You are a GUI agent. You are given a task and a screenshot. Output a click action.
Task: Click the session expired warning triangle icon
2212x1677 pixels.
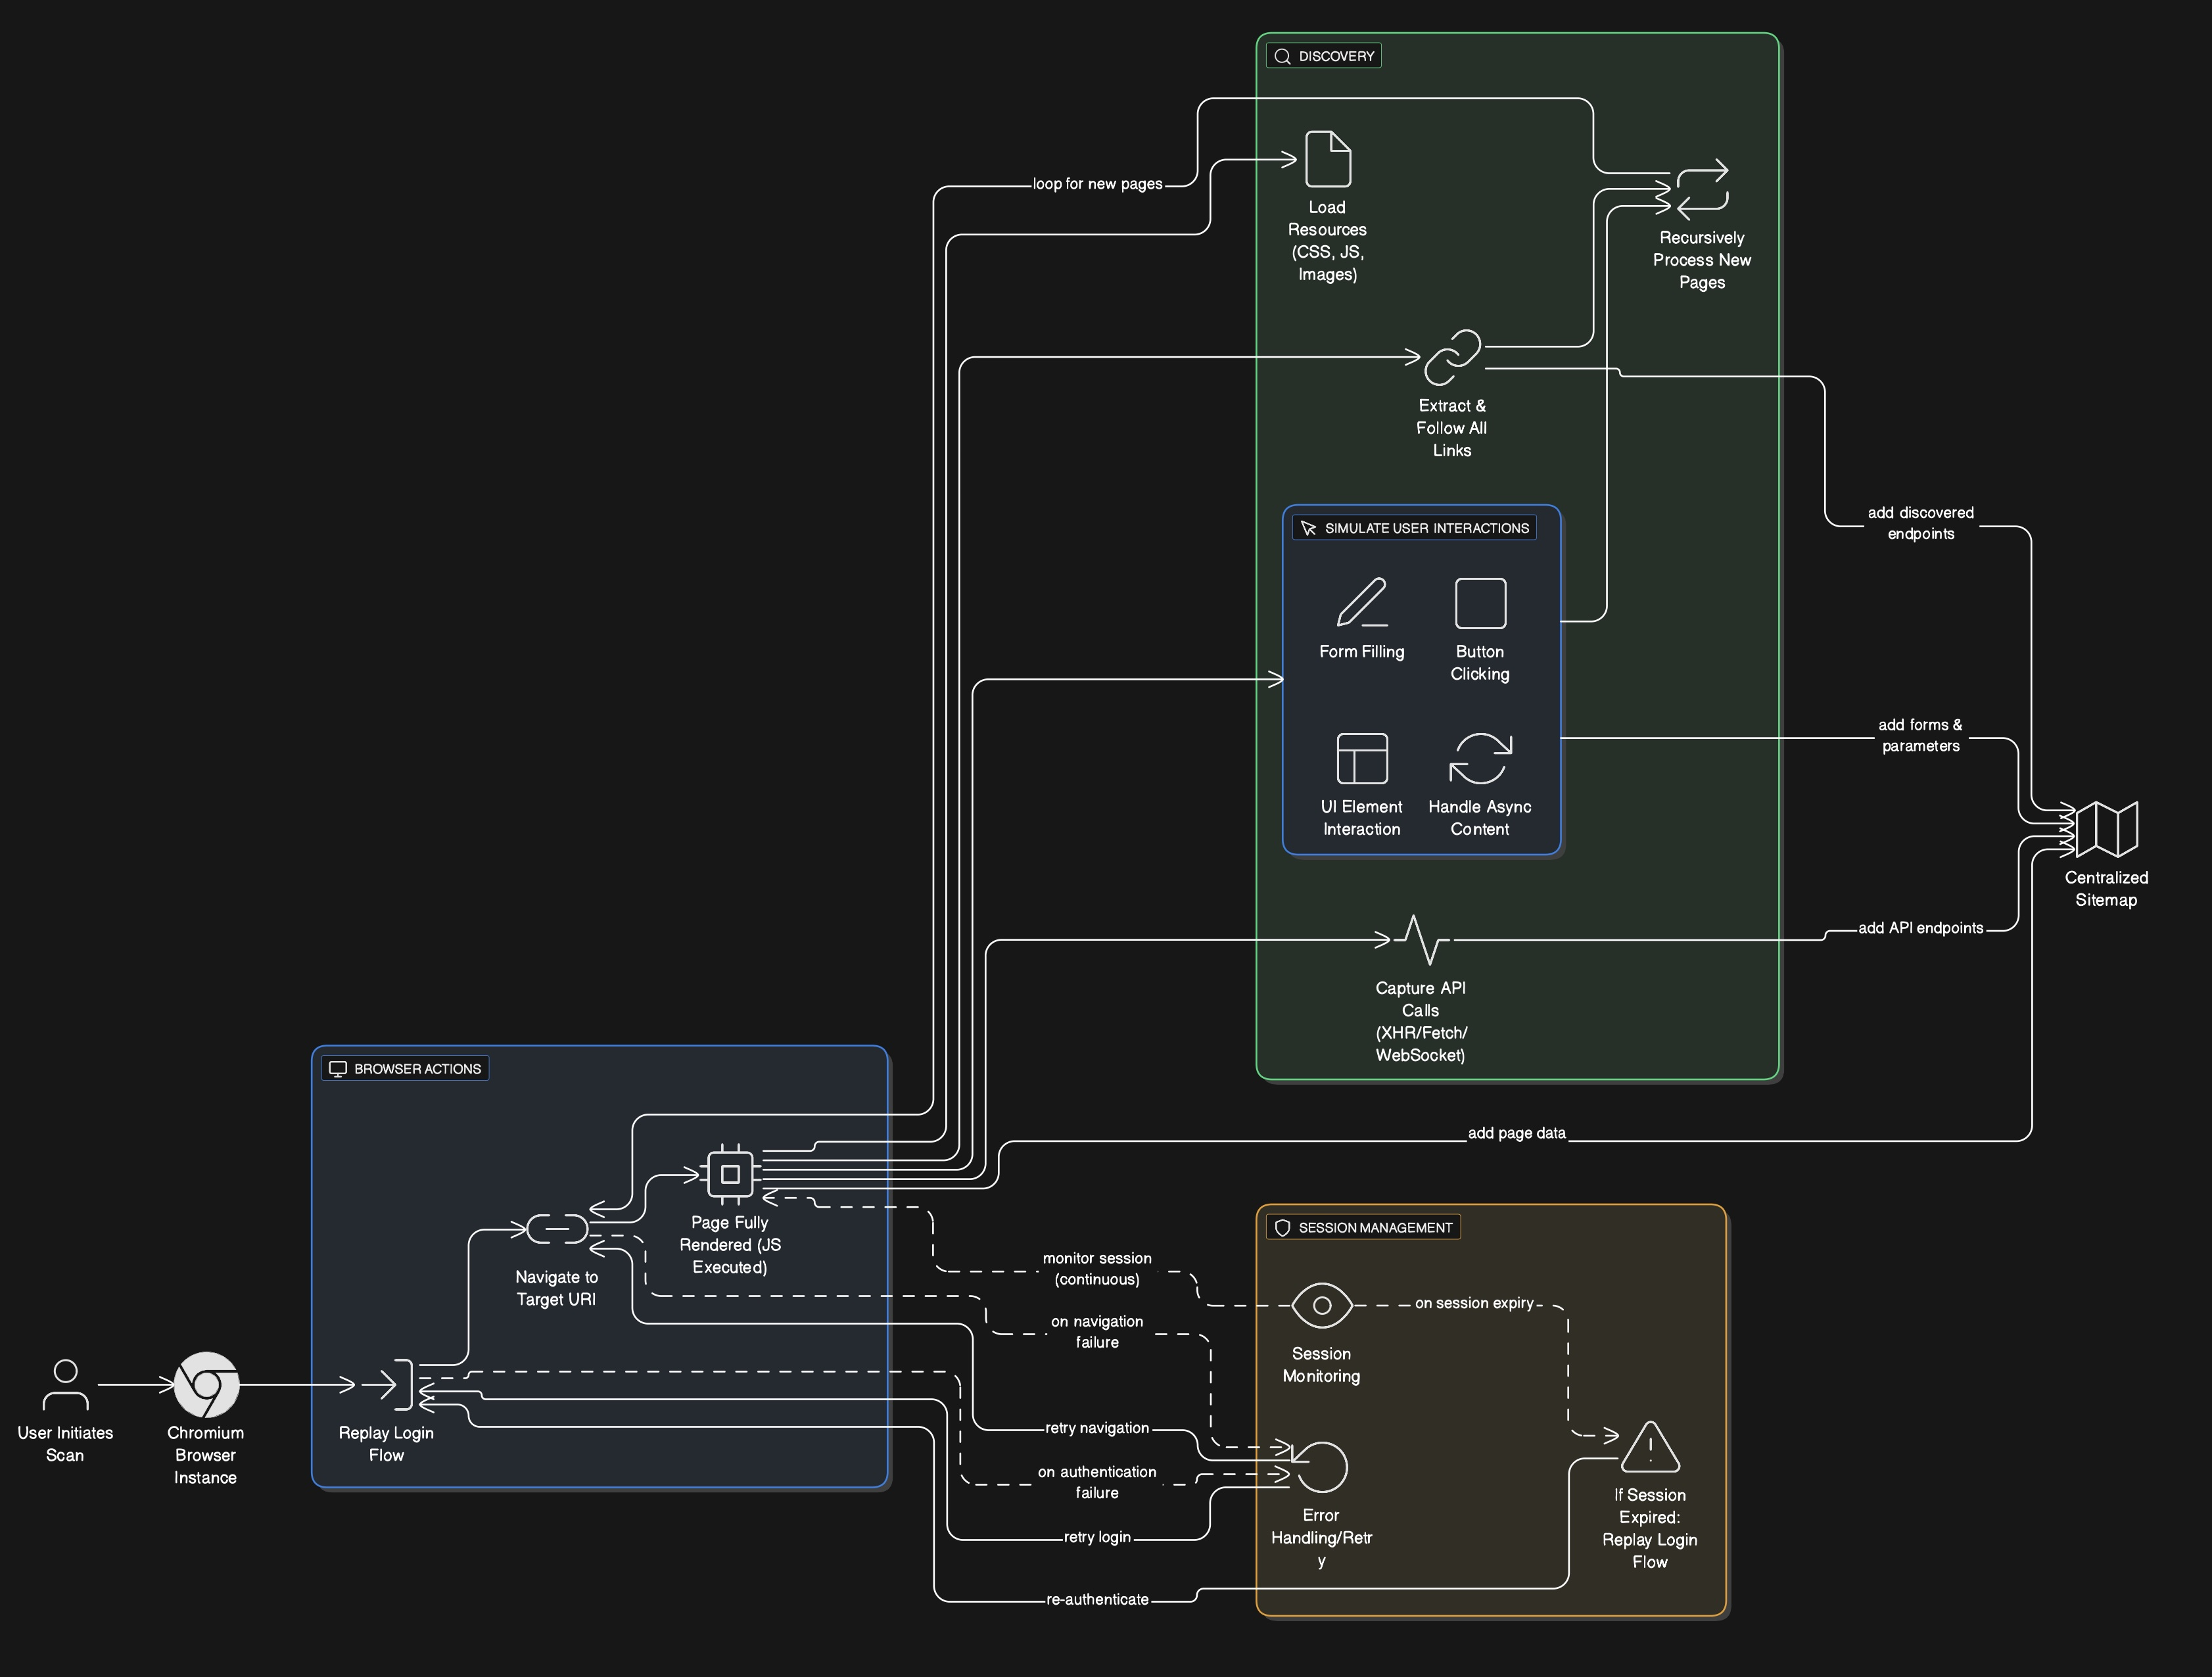coord(1650,1447)
